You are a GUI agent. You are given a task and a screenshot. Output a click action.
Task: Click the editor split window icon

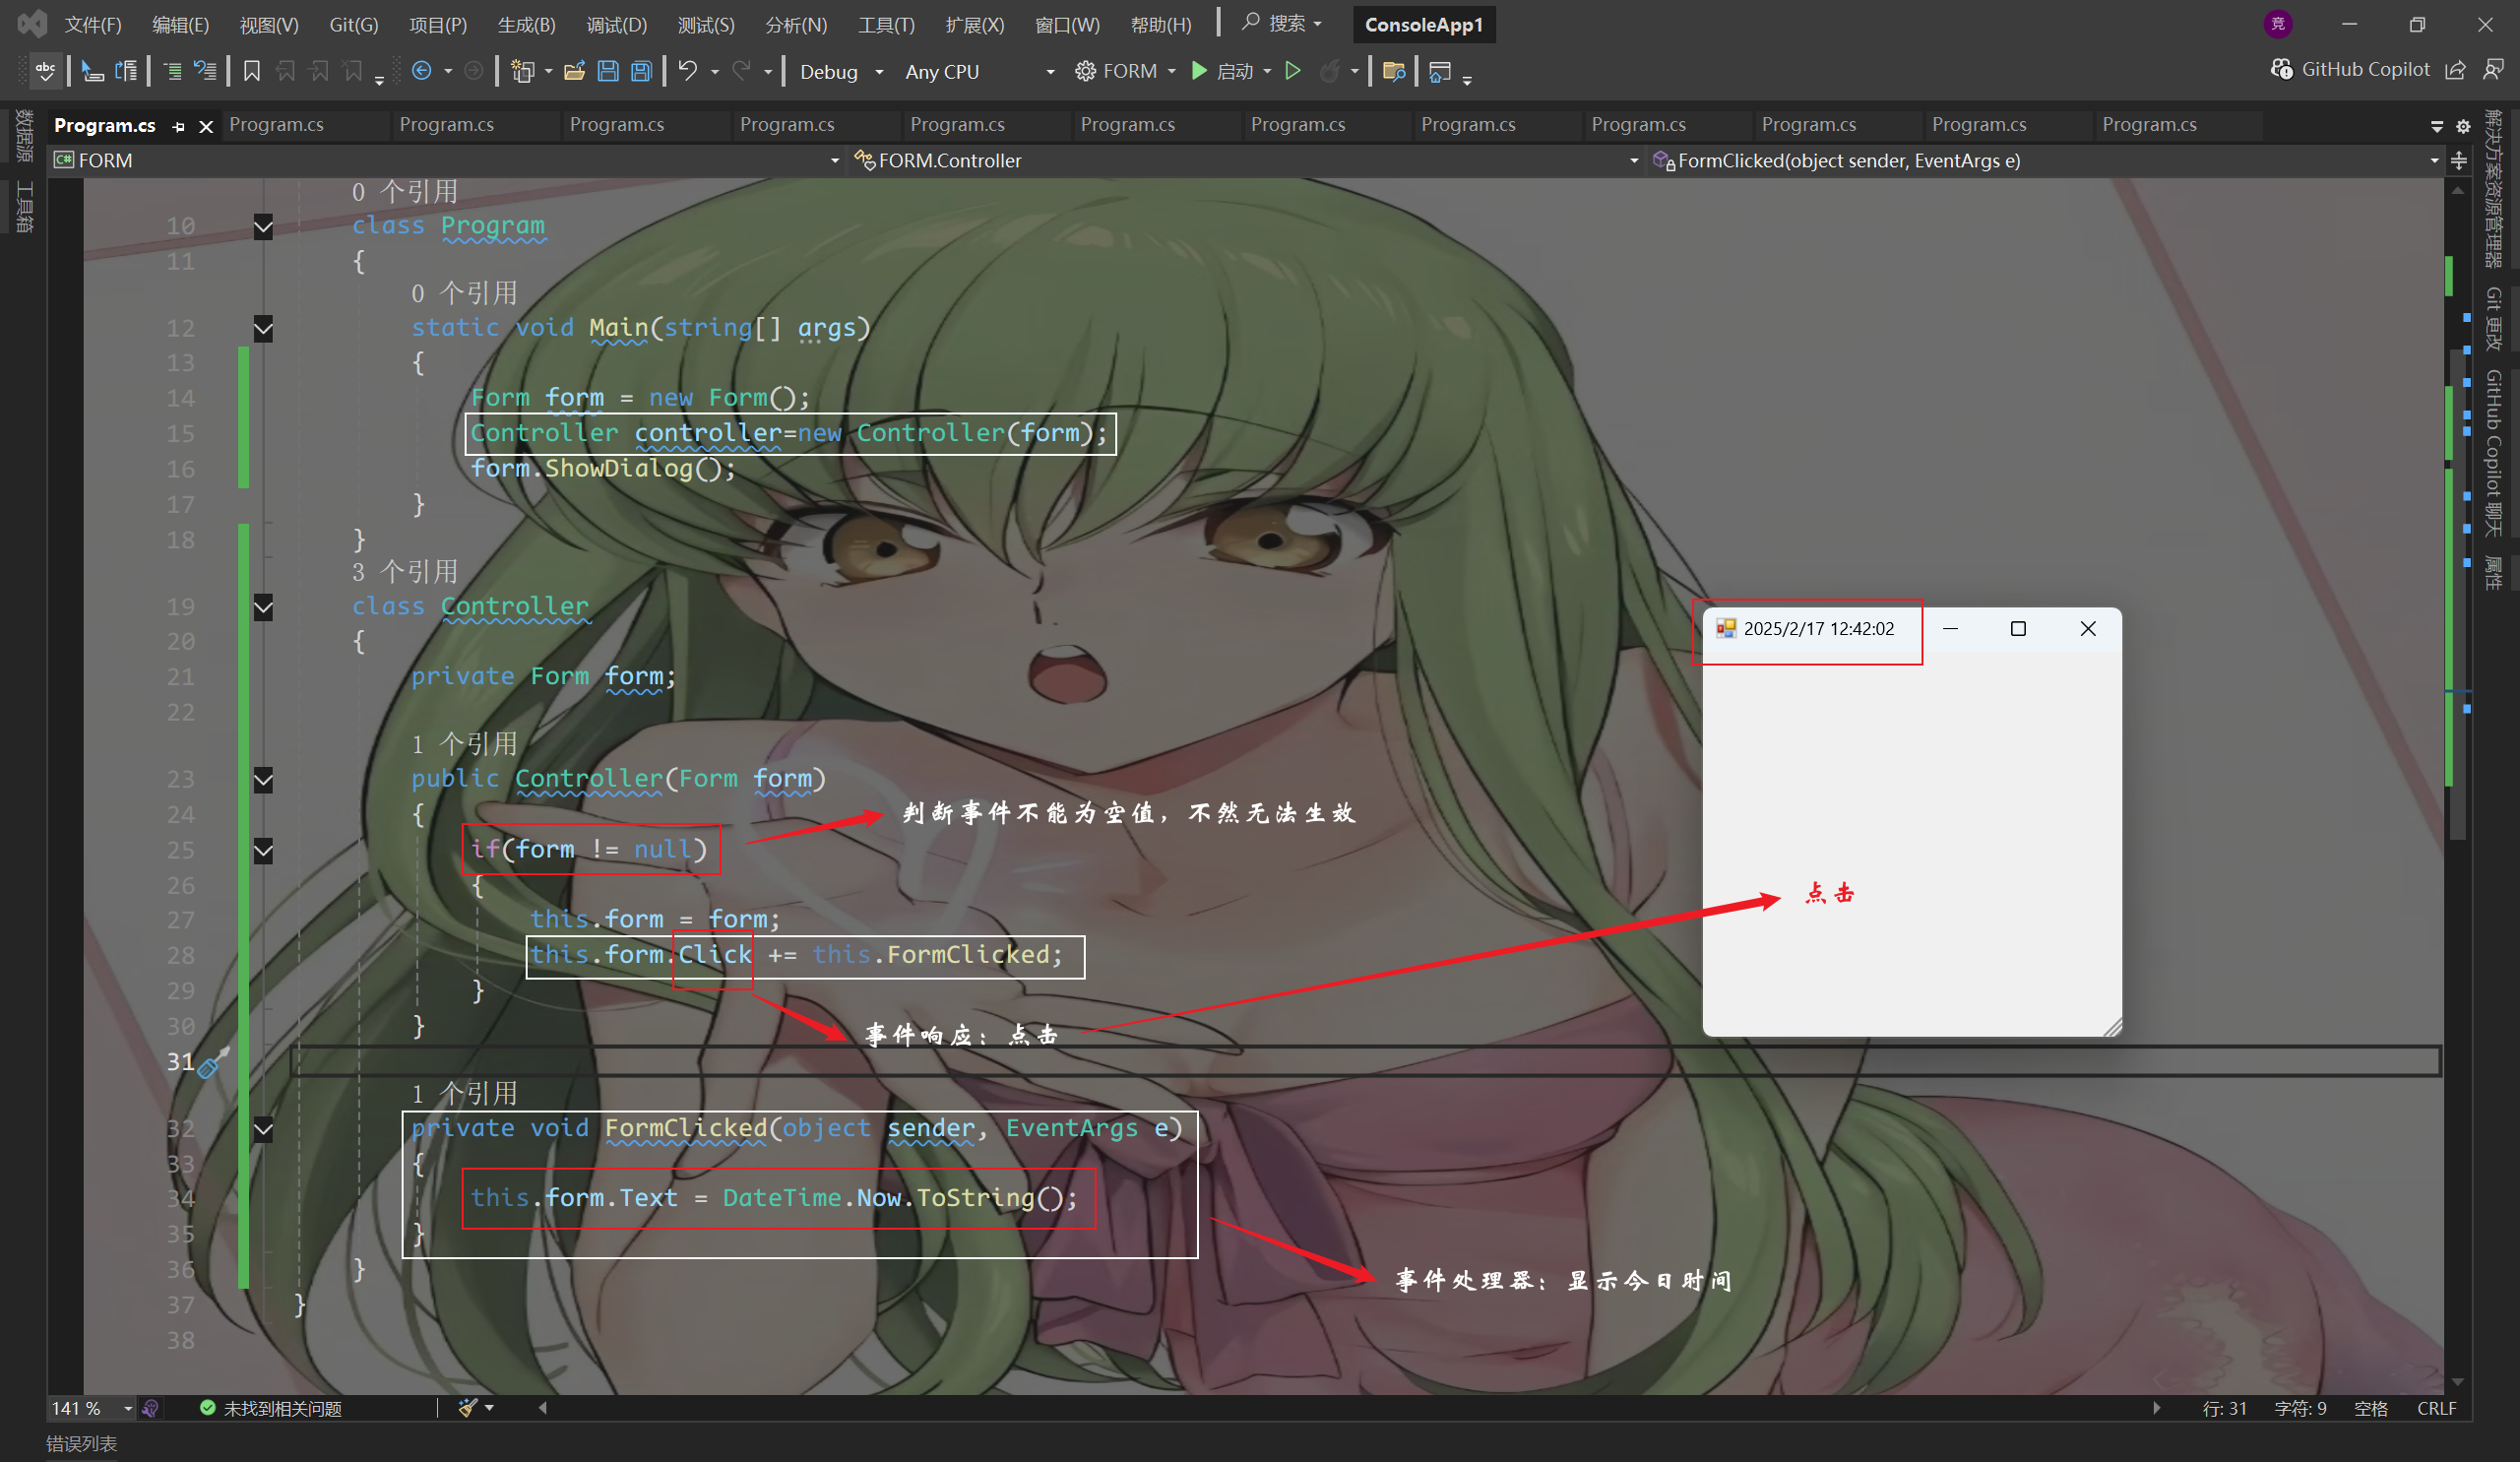(x=2459, y=160)
